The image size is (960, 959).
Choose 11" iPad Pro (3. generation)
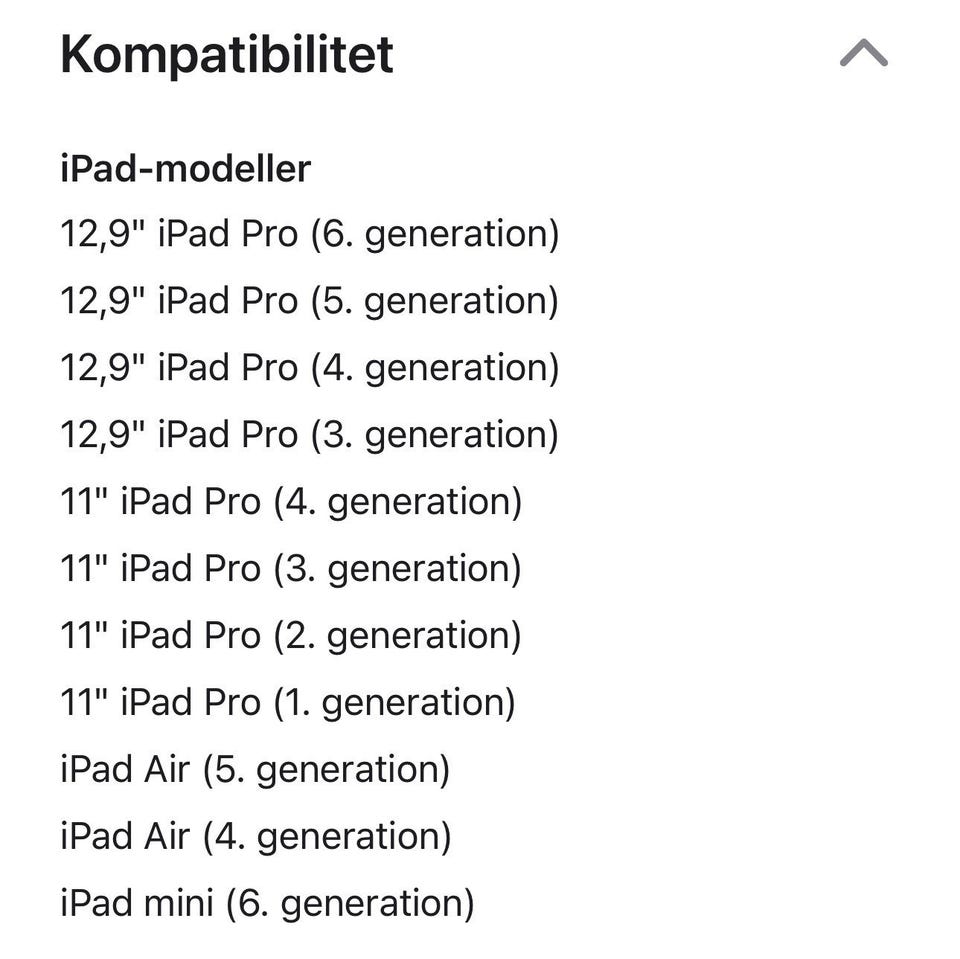(x=291, y=568)
